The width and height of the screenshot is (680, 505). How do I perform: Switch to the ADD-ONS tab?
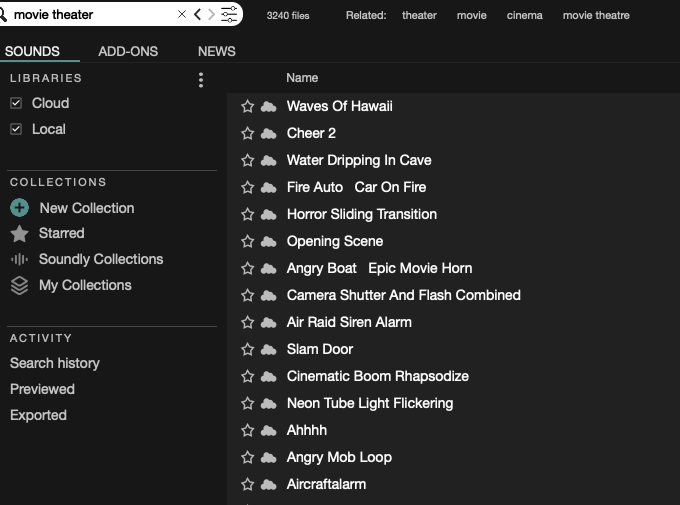pos(128,51)
